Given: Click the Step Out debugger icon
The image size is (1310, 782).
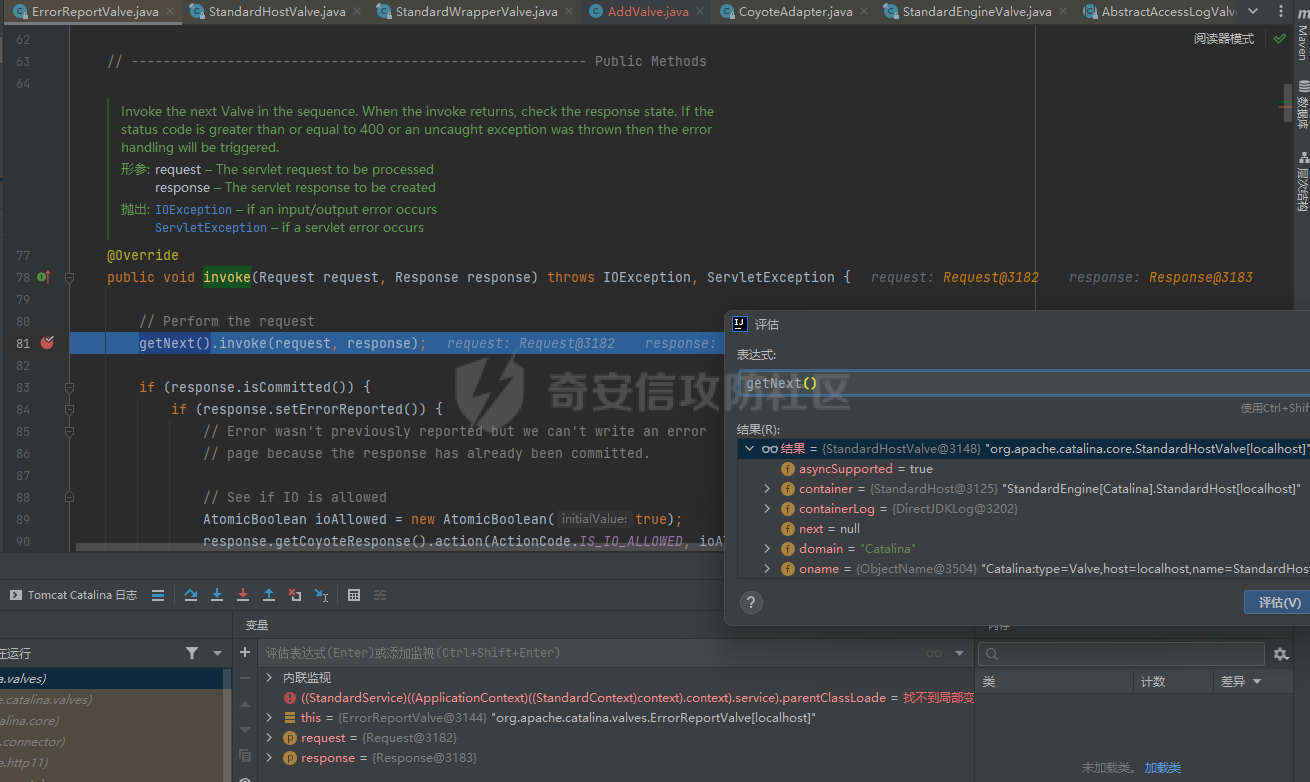Looking at the screenshot, I should click(269, 595).
